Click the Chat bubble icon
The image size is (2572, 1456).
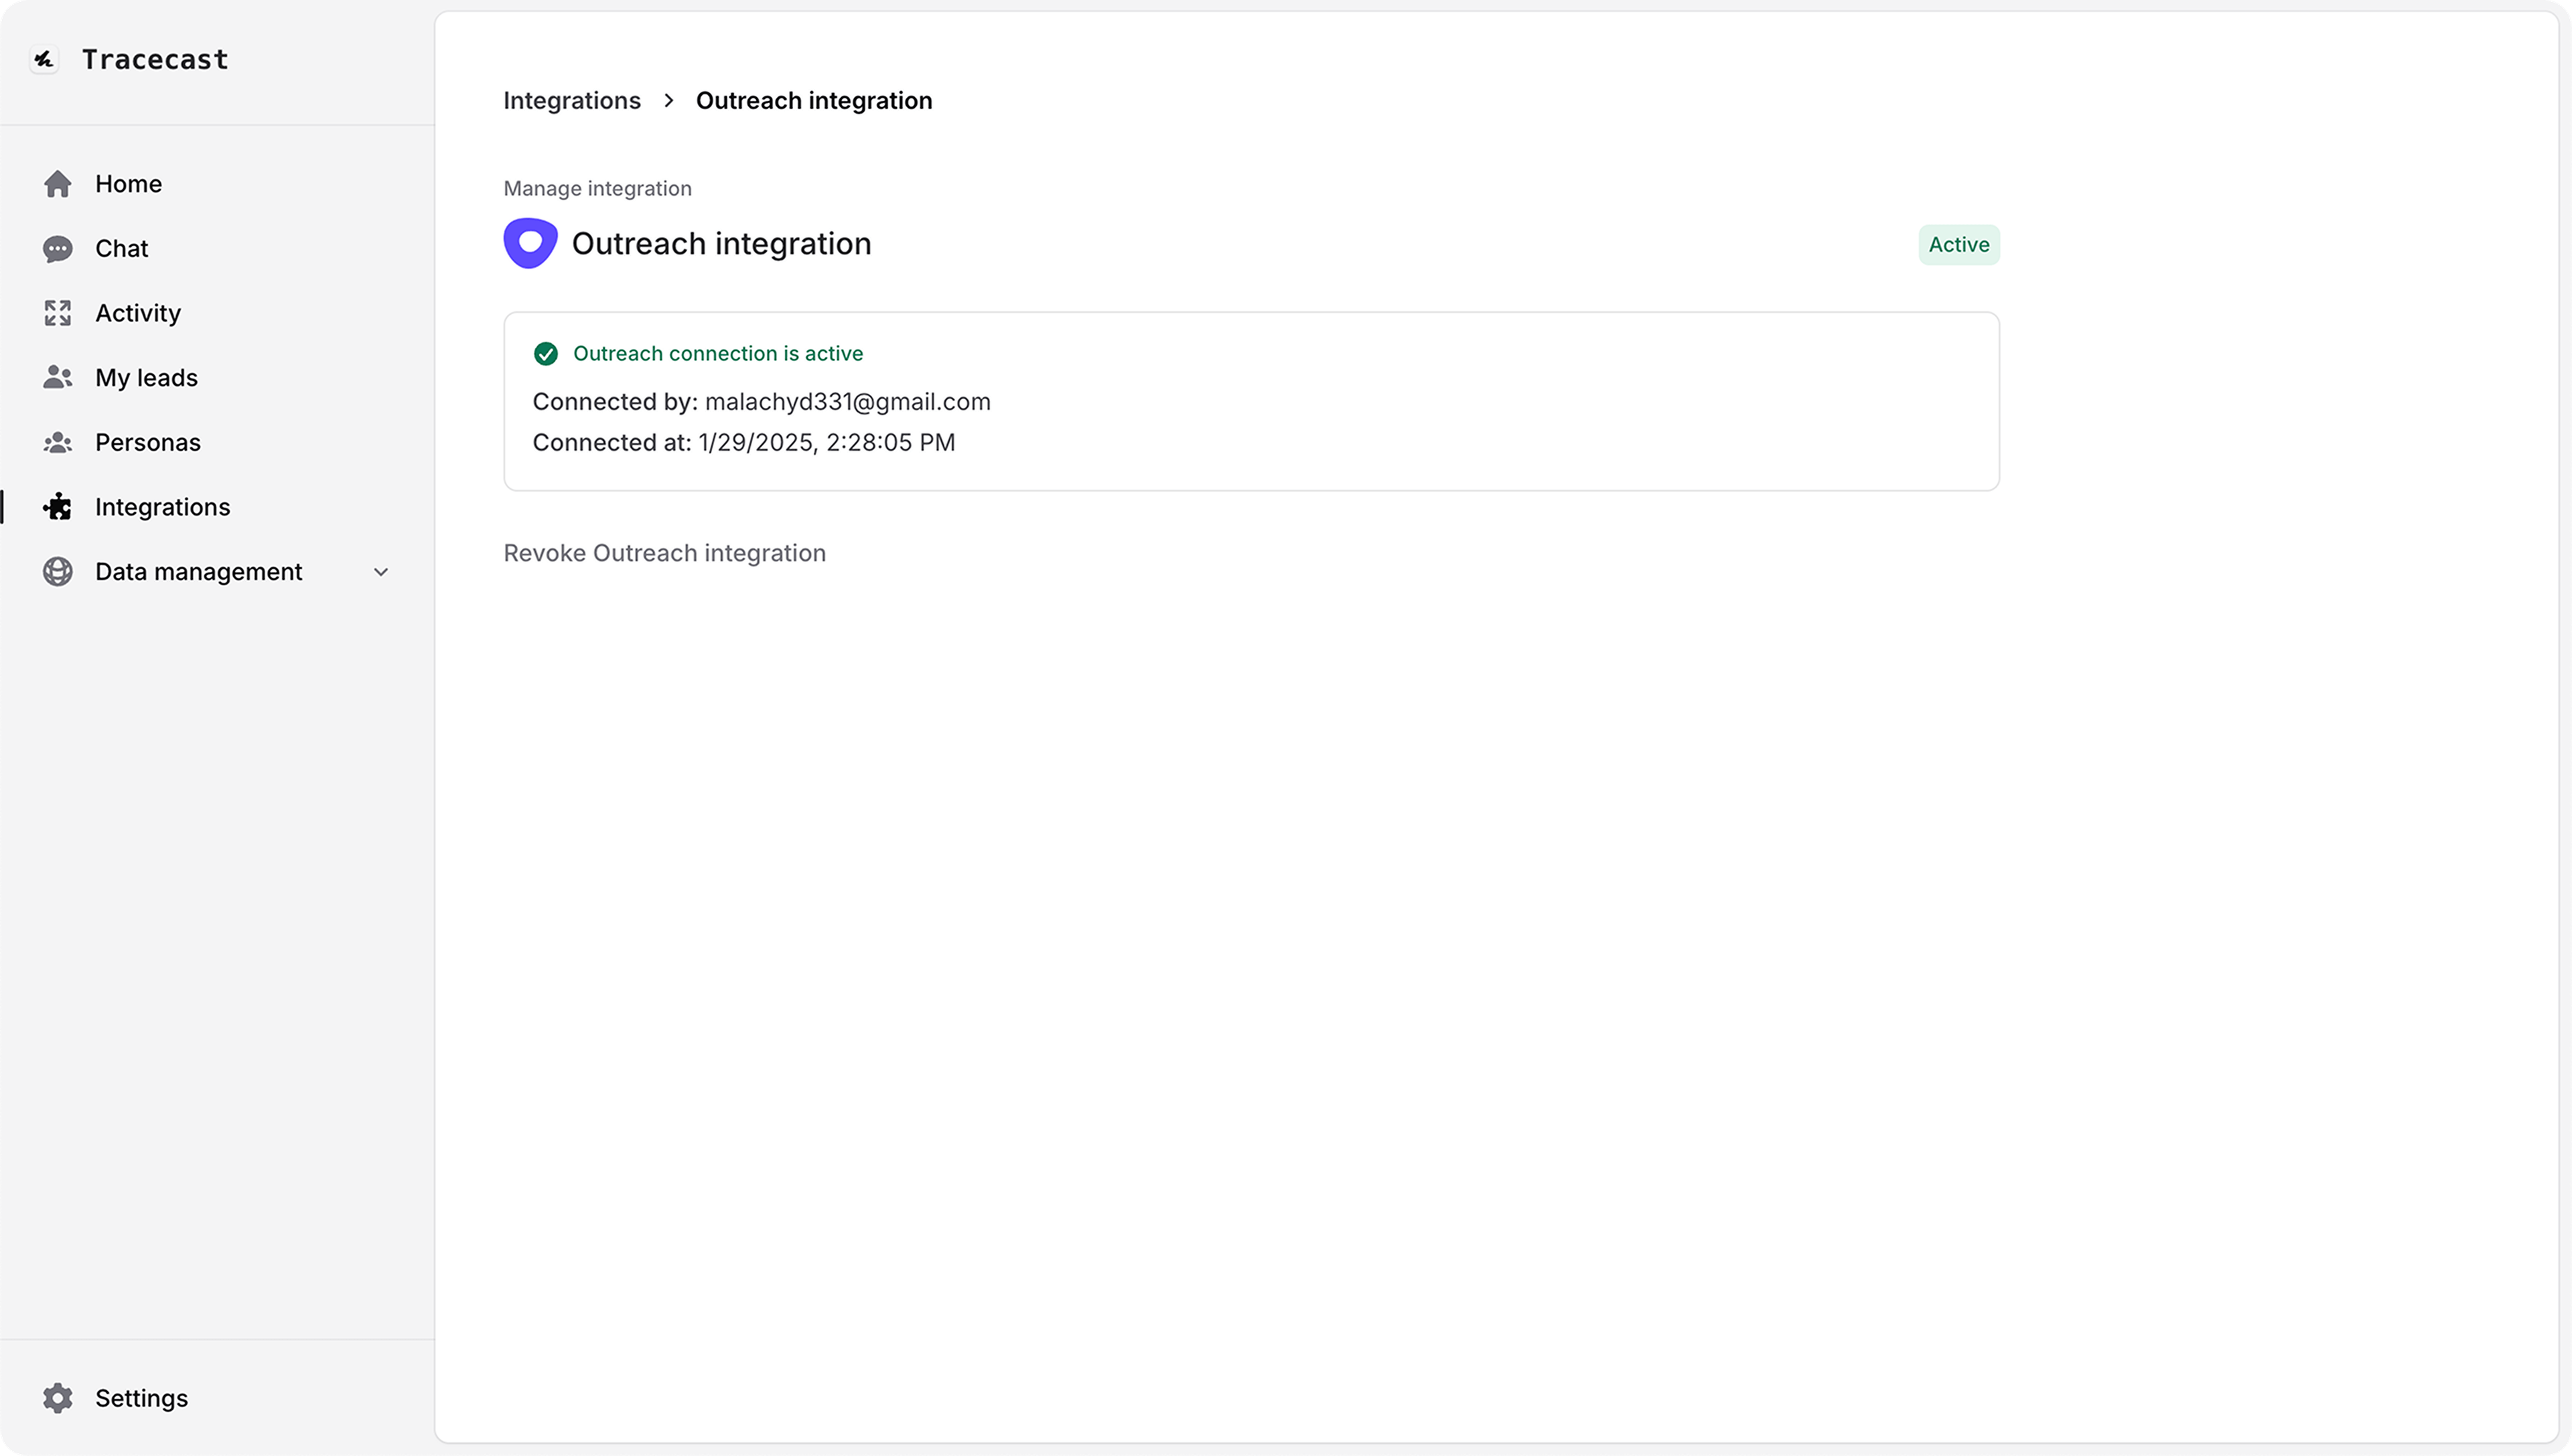pos(58,249)
